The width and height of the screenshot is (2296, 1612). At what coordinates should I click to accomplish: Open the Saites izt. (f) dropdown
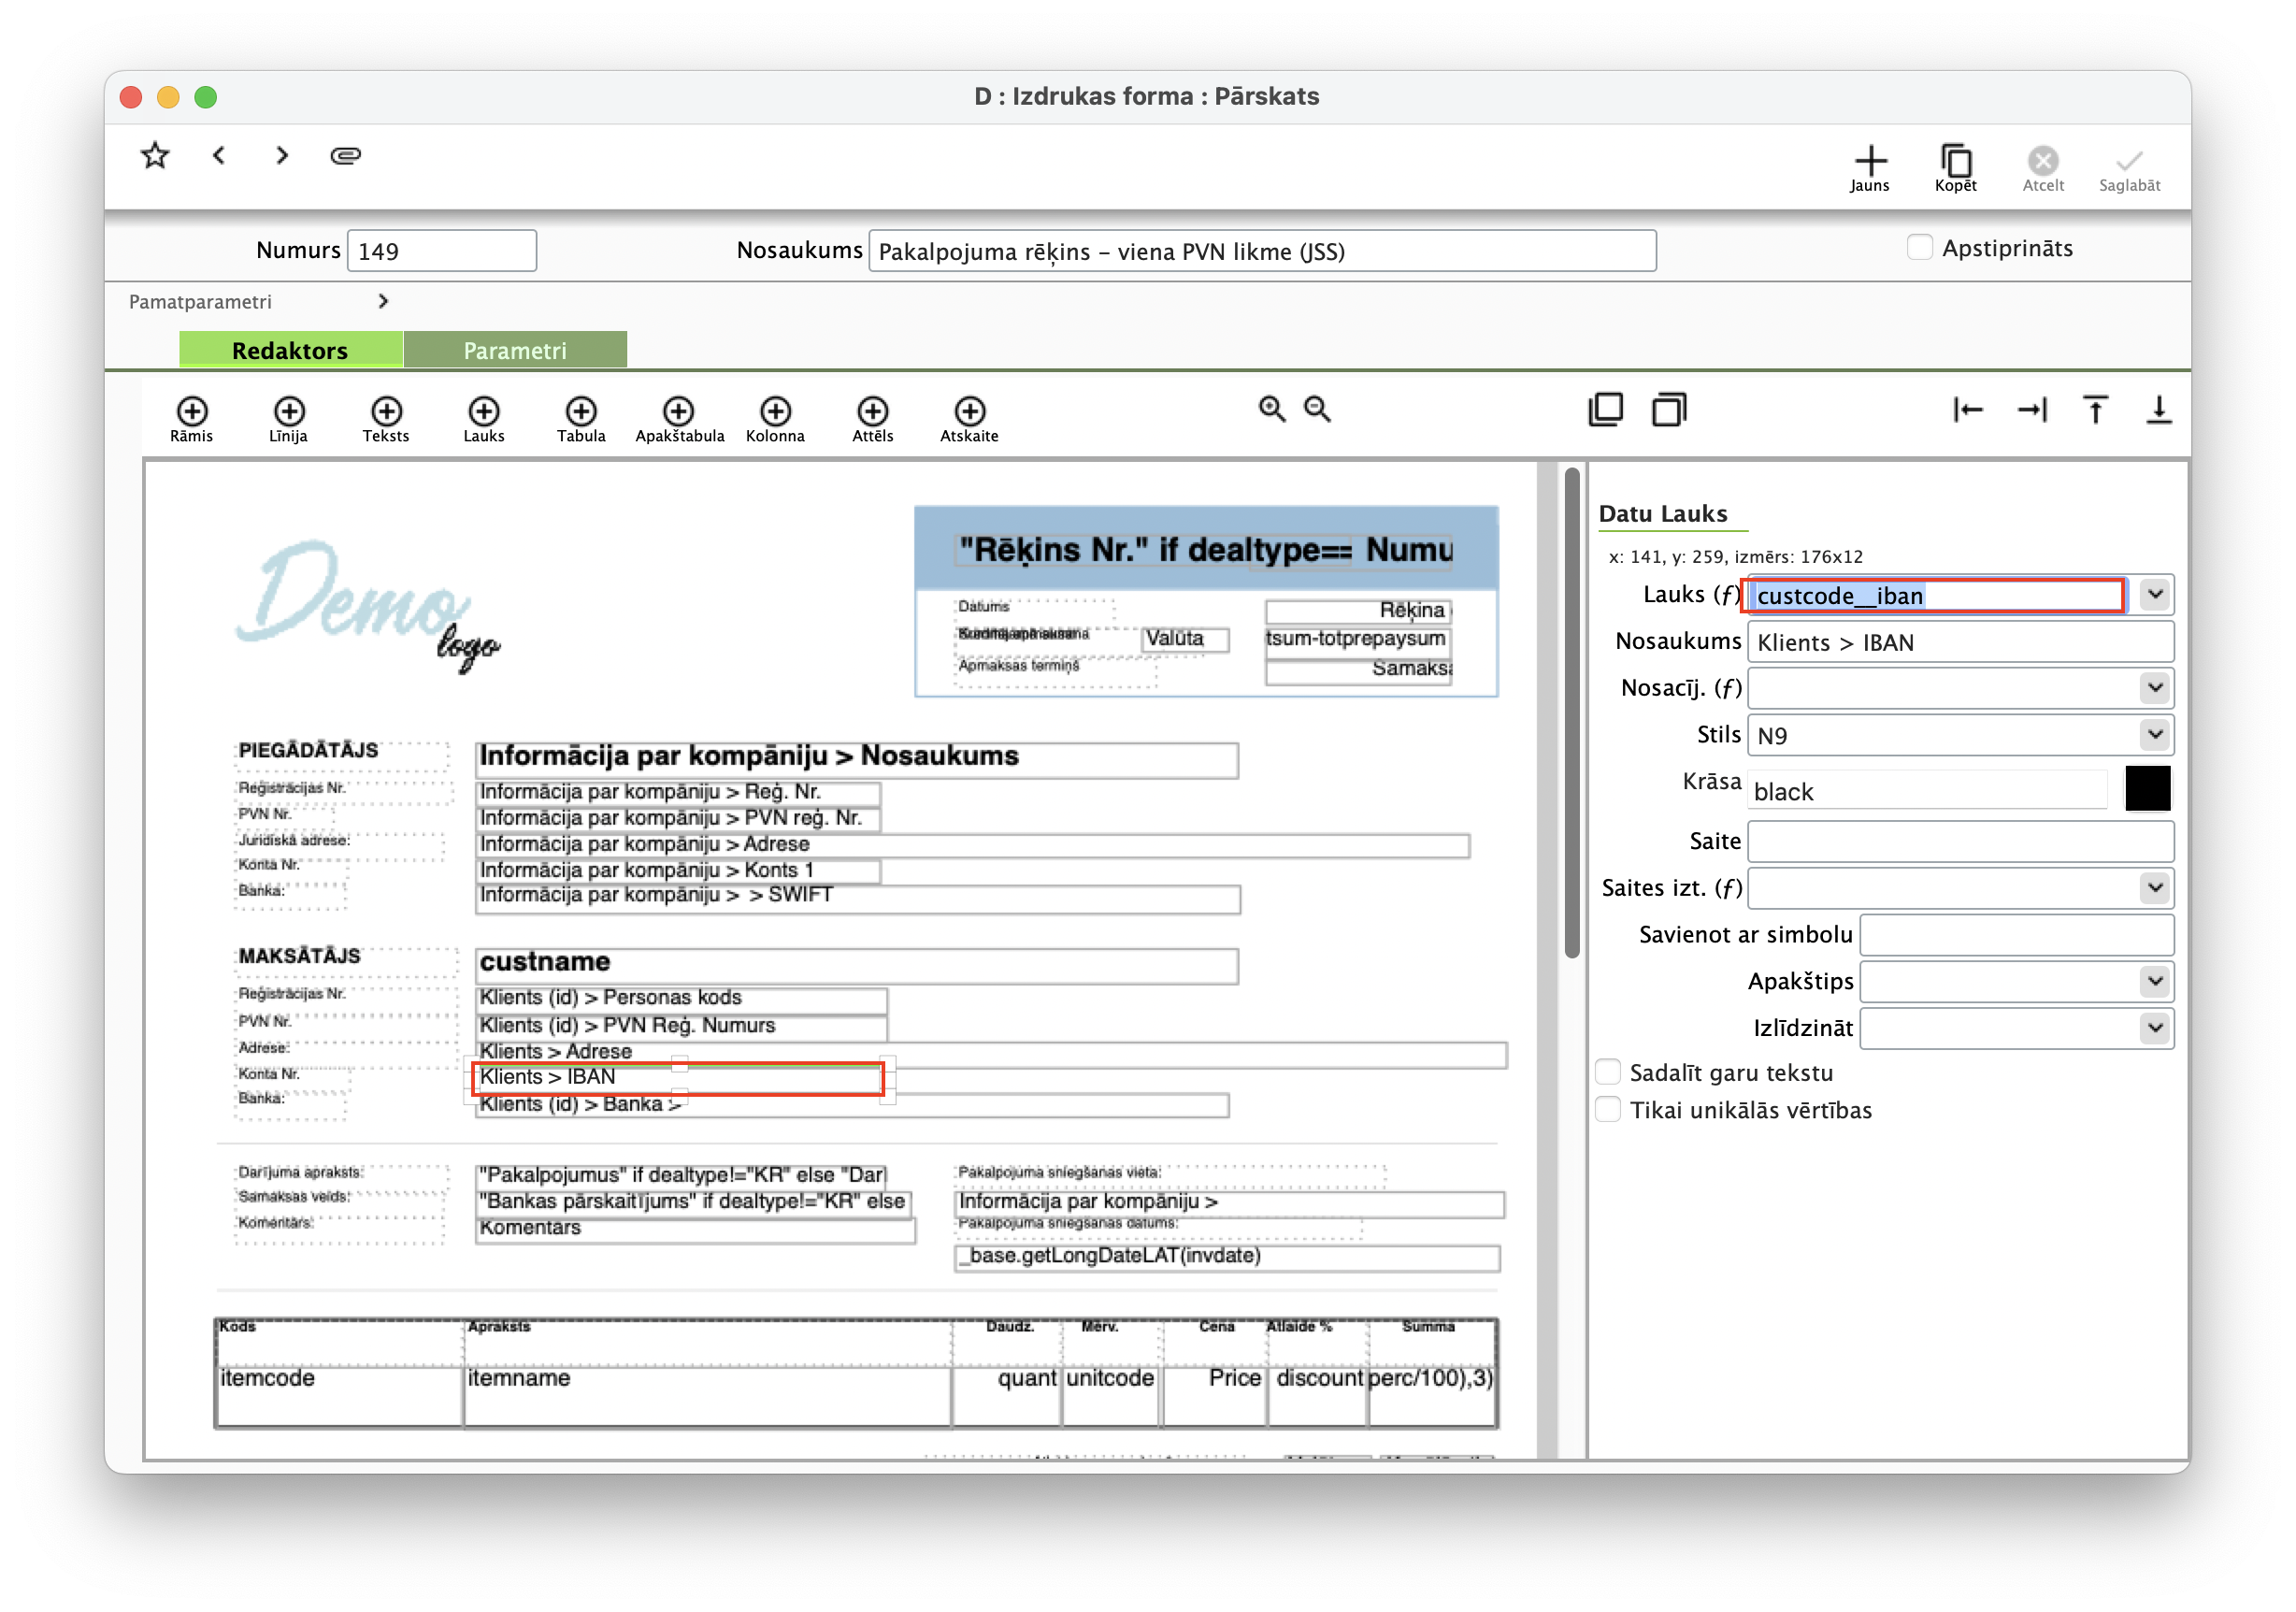point(2155,887)
